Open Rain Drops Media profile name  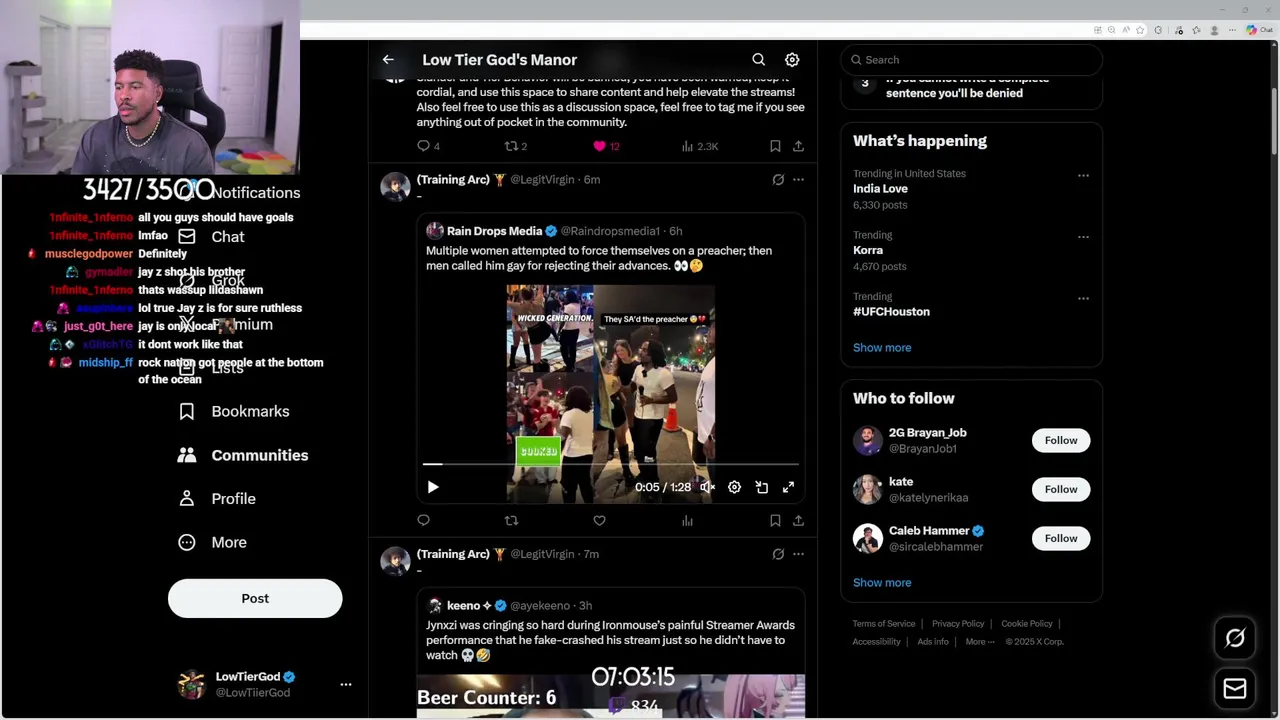pos(494,231)
